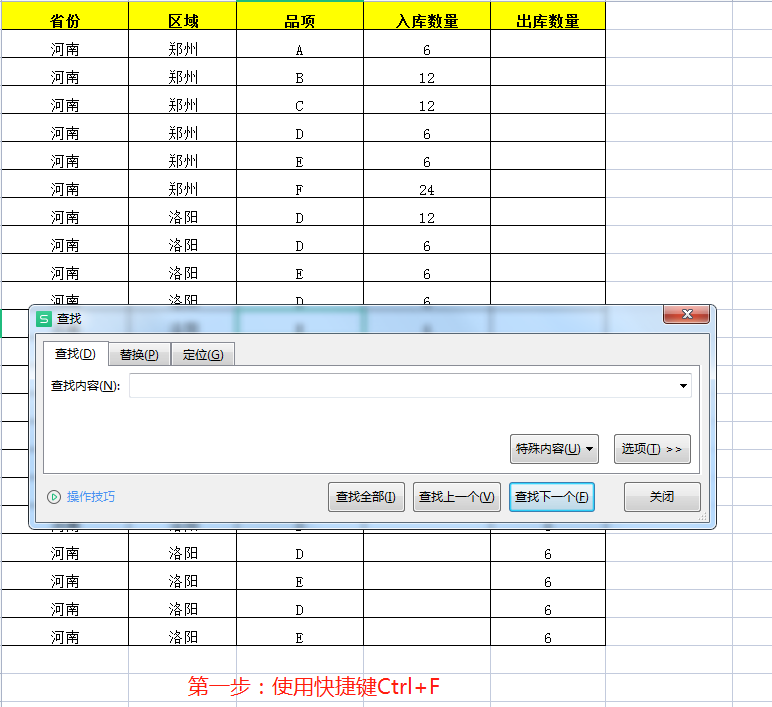Screen dimensions: 772x707
Task: Open the 操作技巧 link
Action: point(91,497)
